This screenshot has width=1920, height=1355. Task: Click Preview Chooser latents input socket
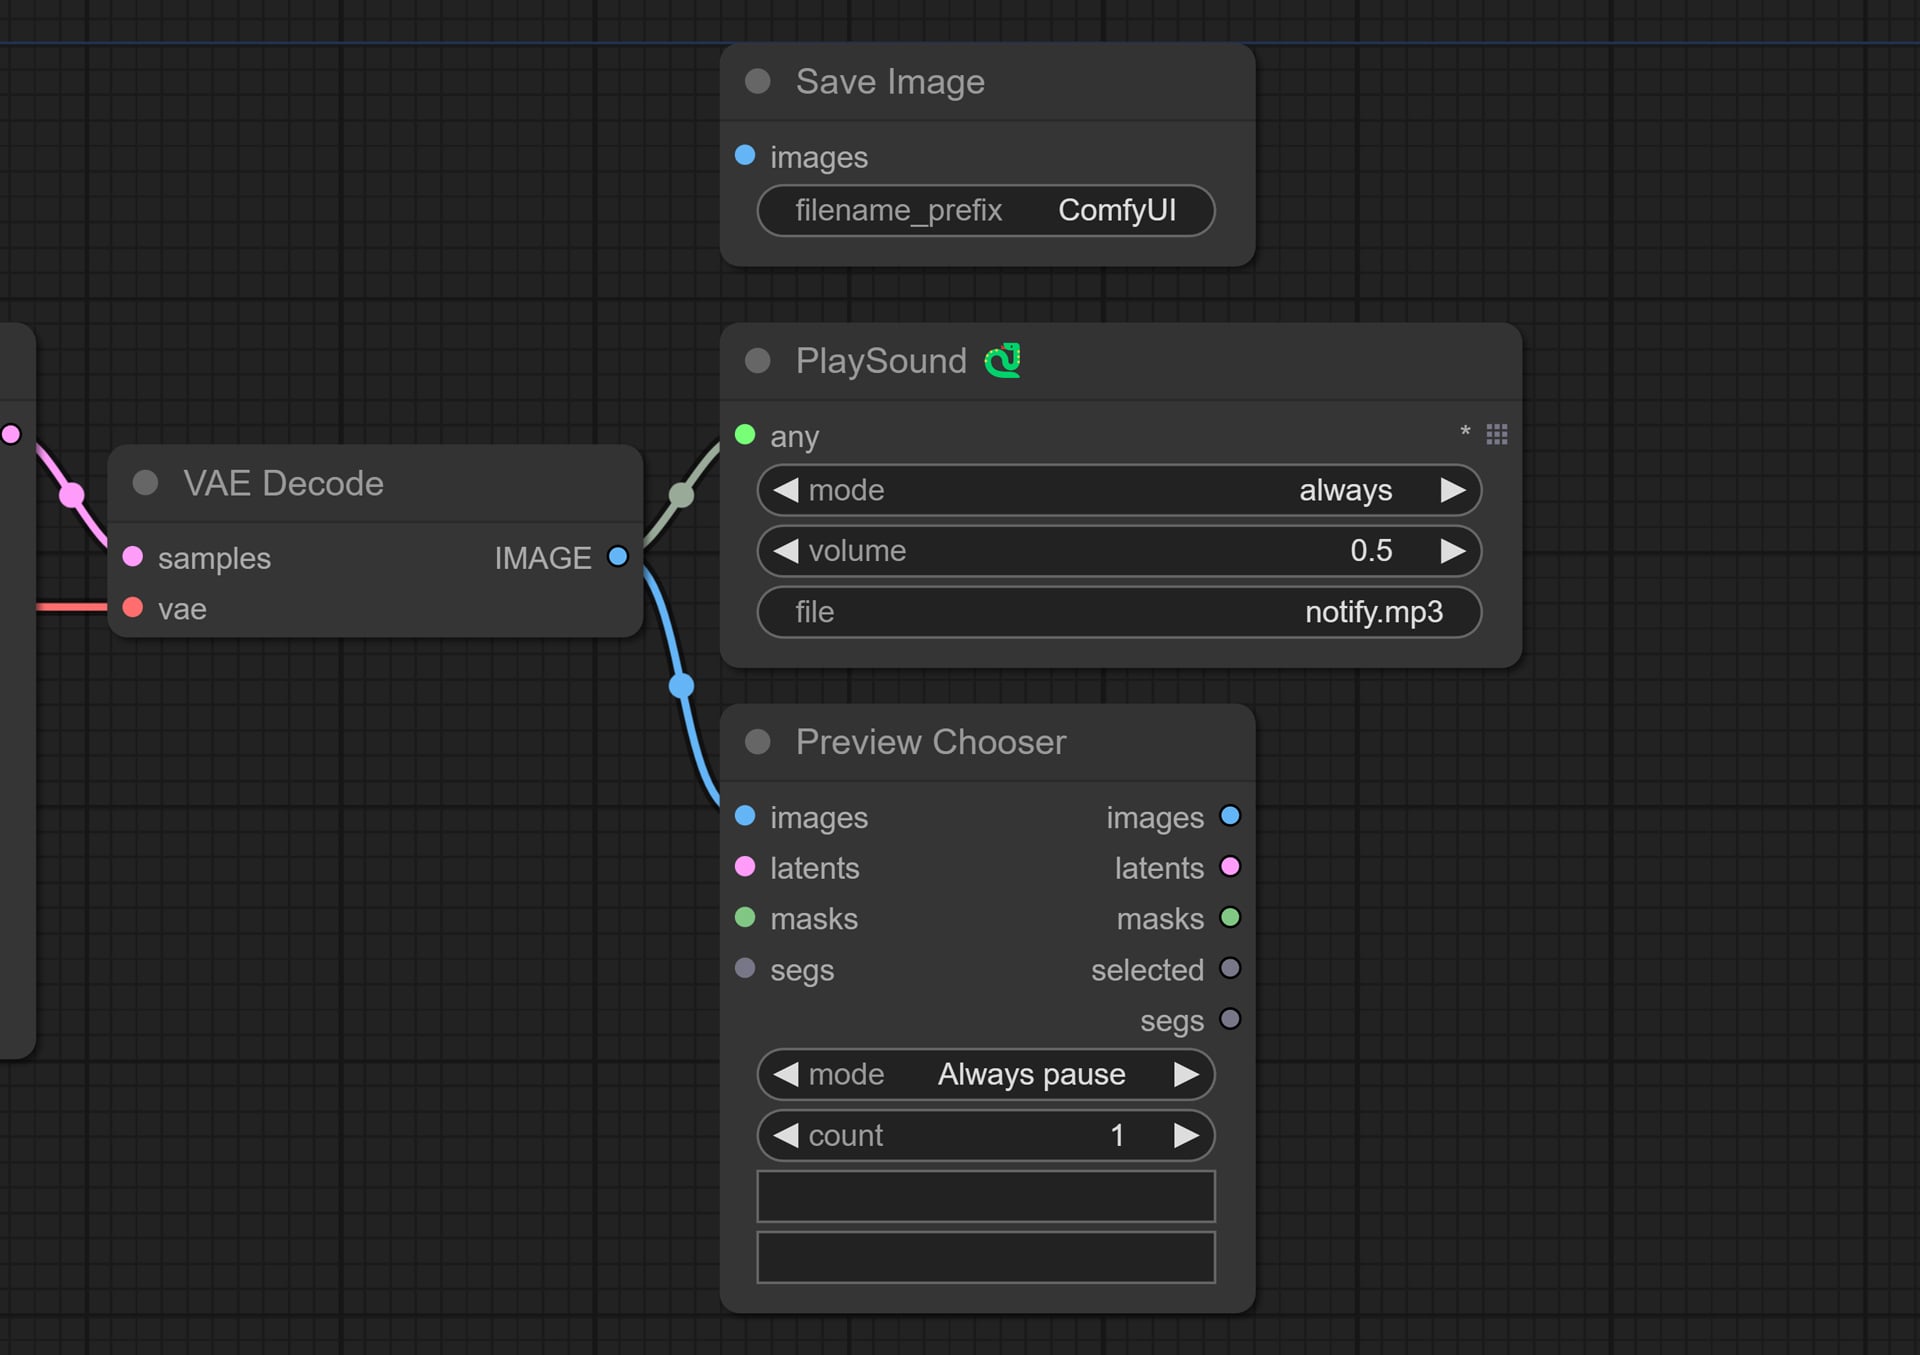(x=745, y=866)
